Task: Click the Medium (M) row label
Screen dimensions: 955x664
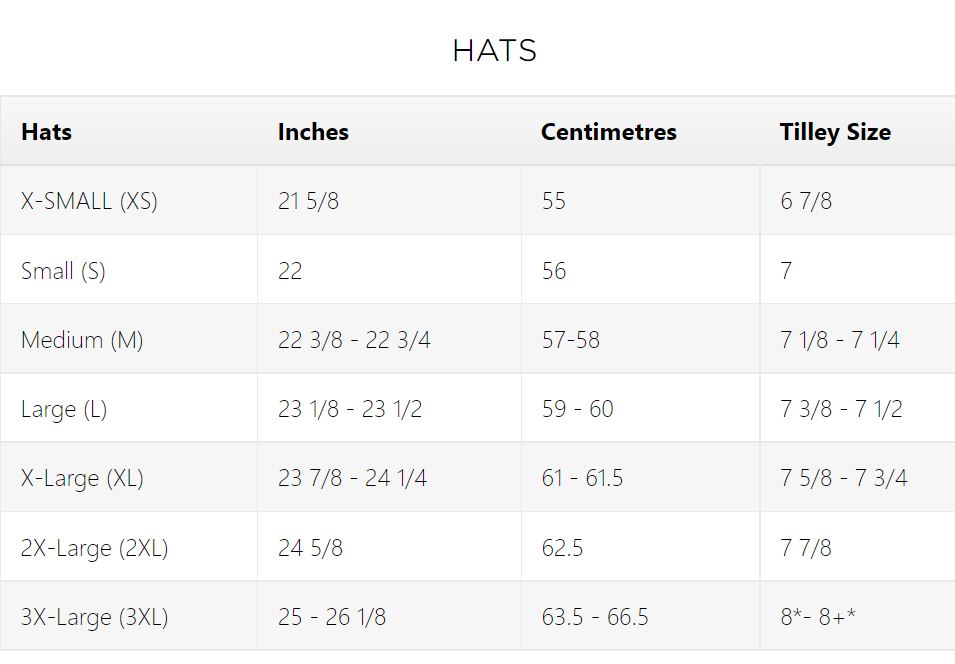Action: (82, 340)
